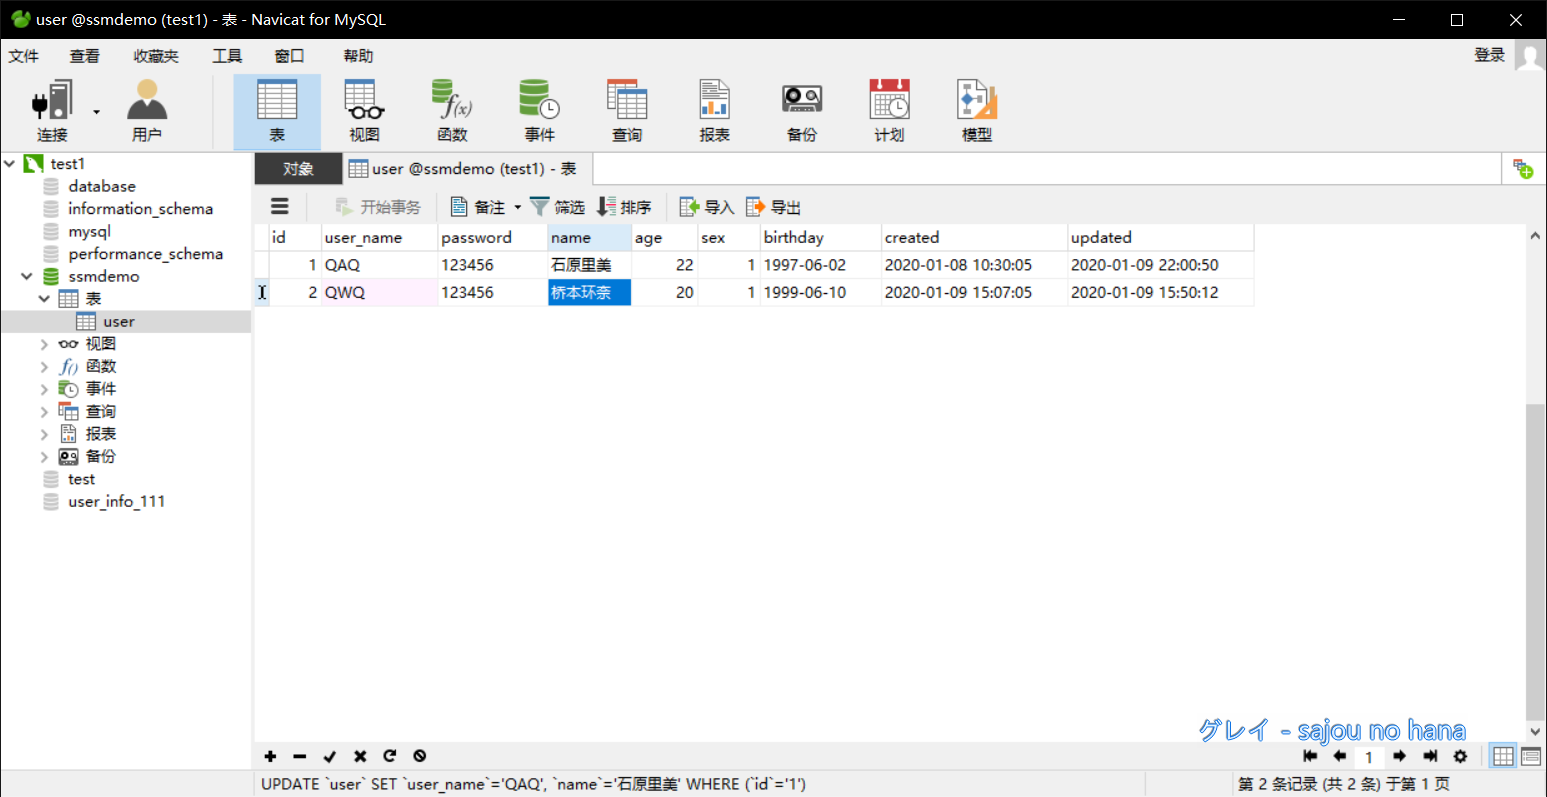Open the 文件 menu
1547x797 pixels.
click(24, 56)
